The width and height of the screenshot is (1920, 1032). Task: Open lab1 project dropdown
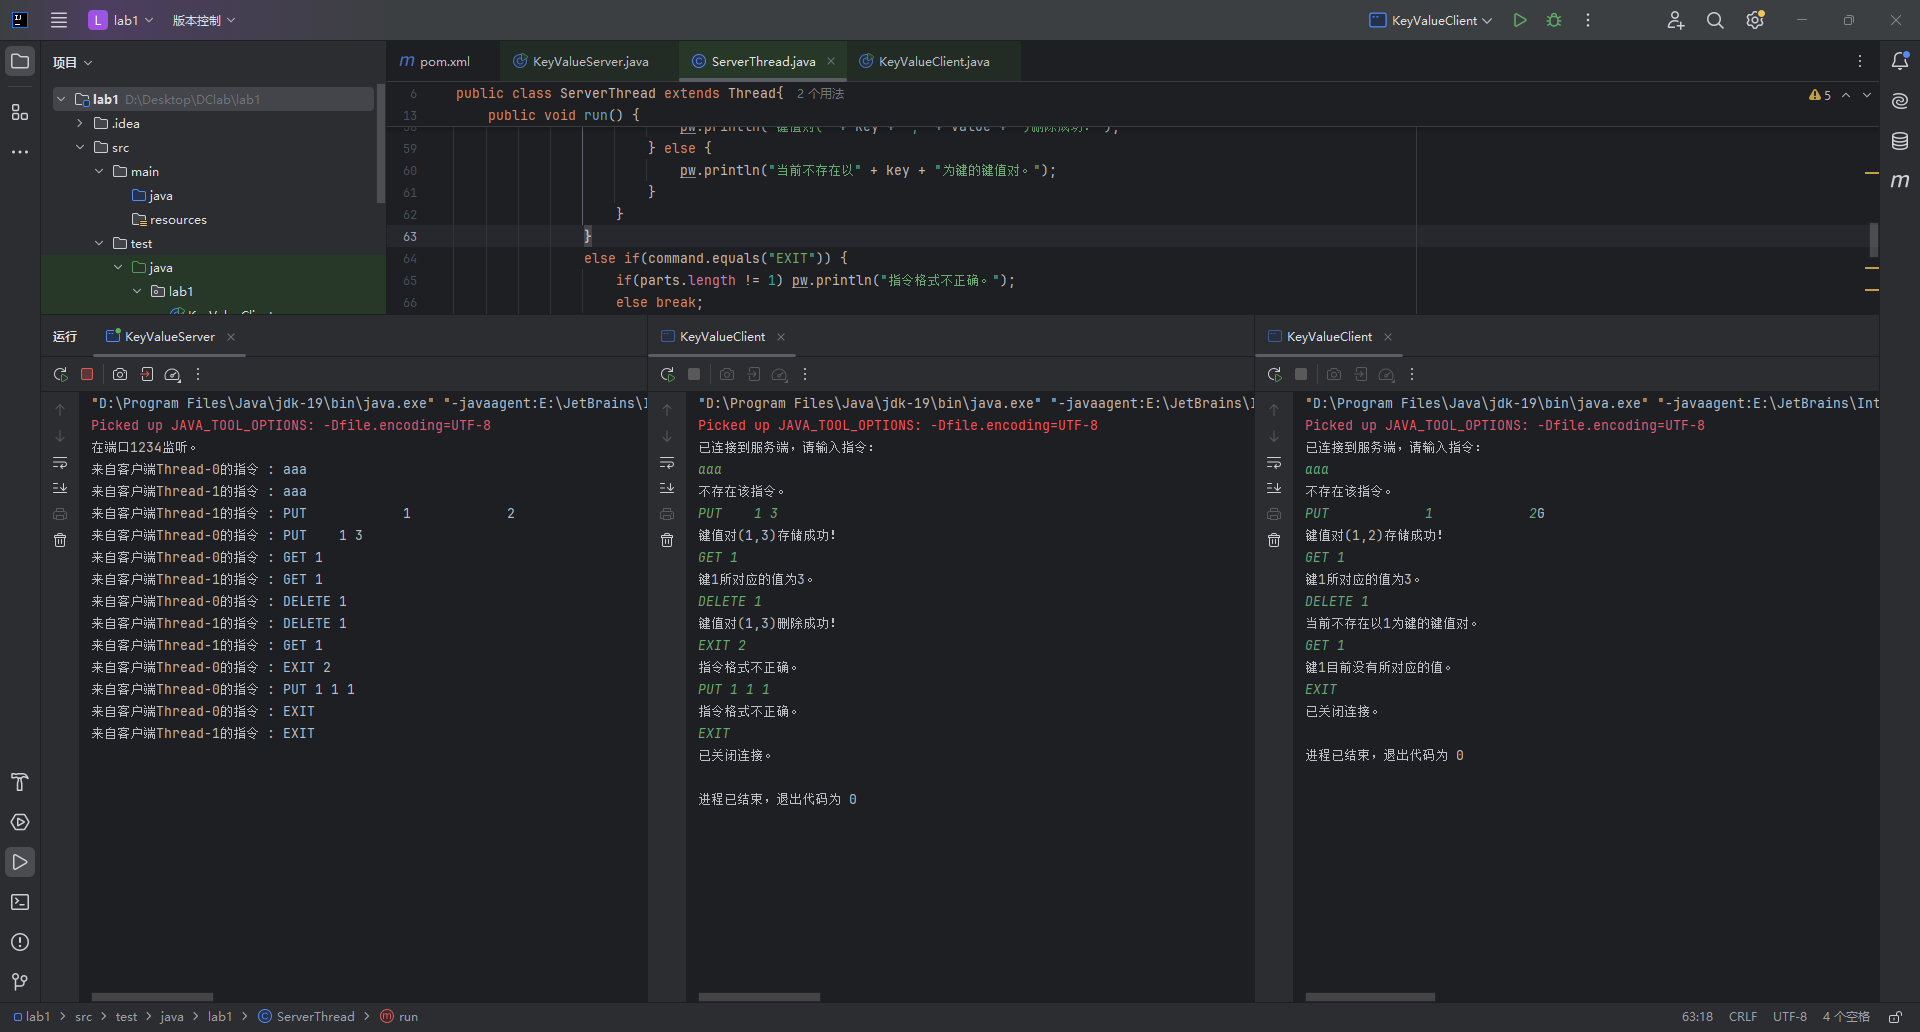pos(122,20)
